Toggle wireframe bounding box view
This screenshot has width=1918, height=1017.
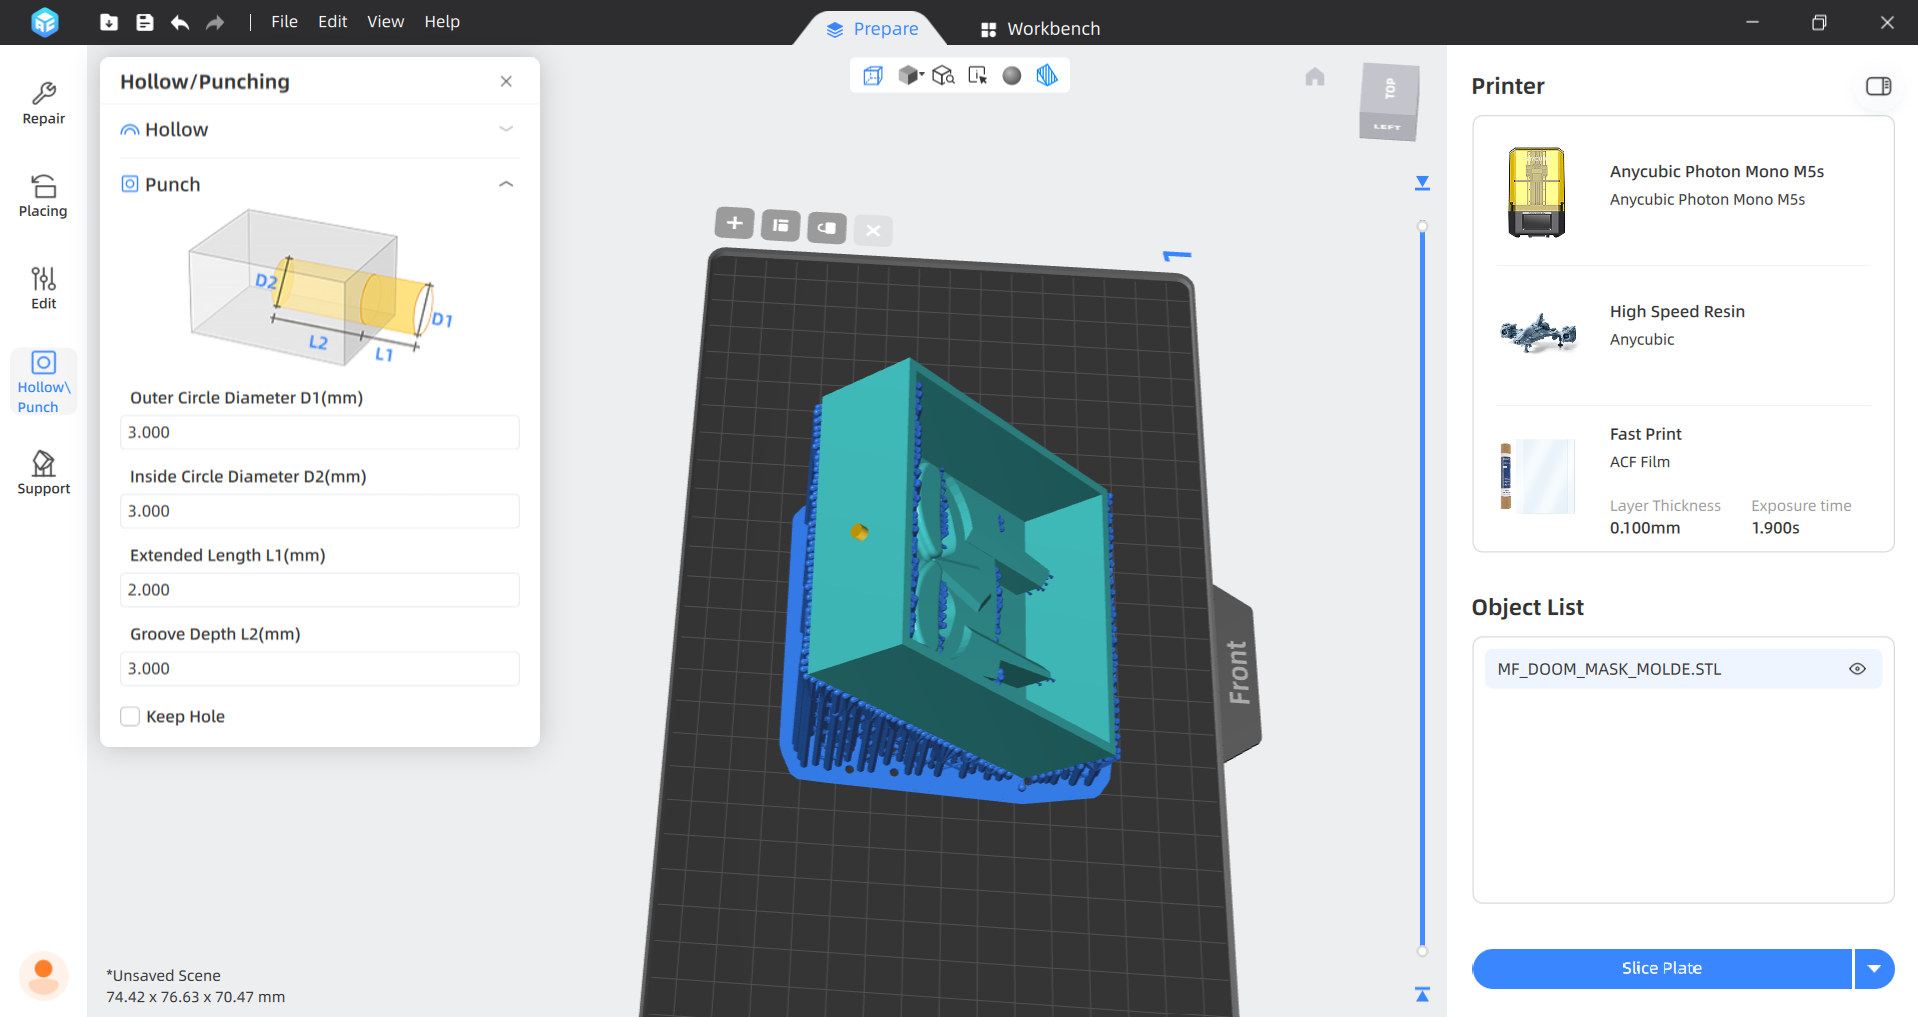pos(873,75)
